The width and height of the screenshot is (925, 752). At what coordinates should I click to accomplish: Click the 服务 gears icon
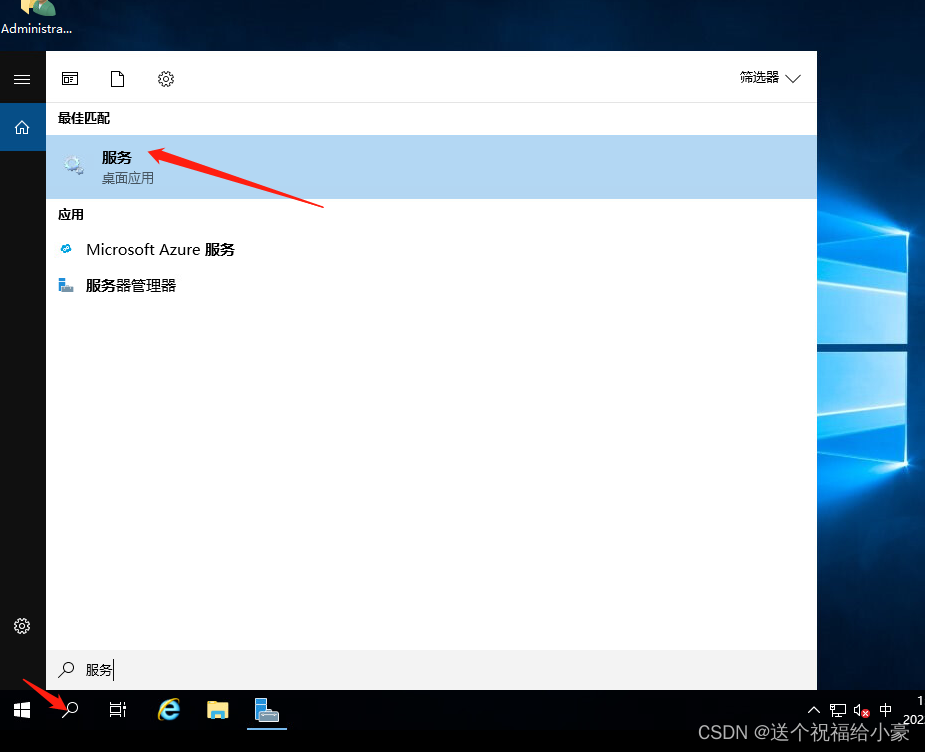tap(74, 165)
